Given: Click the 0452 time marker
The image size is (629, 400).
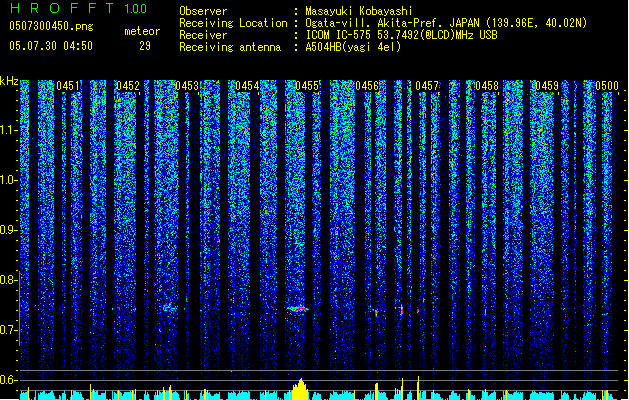Looking at the screenshot, I should (x=128, y=85).
